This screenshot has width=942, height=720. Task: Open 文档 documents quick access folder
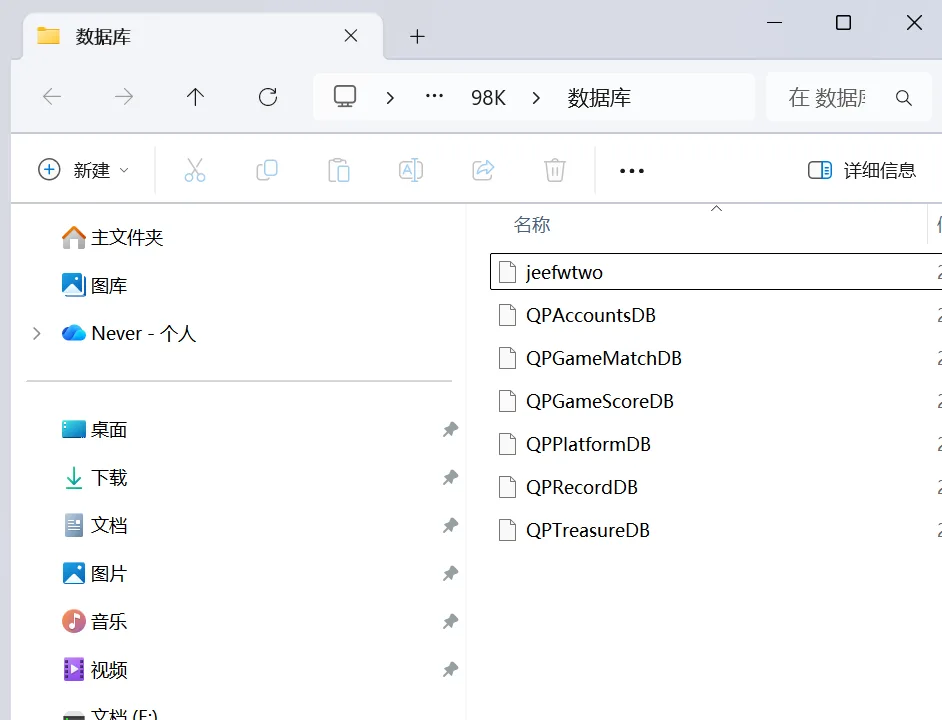[x=96, y=525]
